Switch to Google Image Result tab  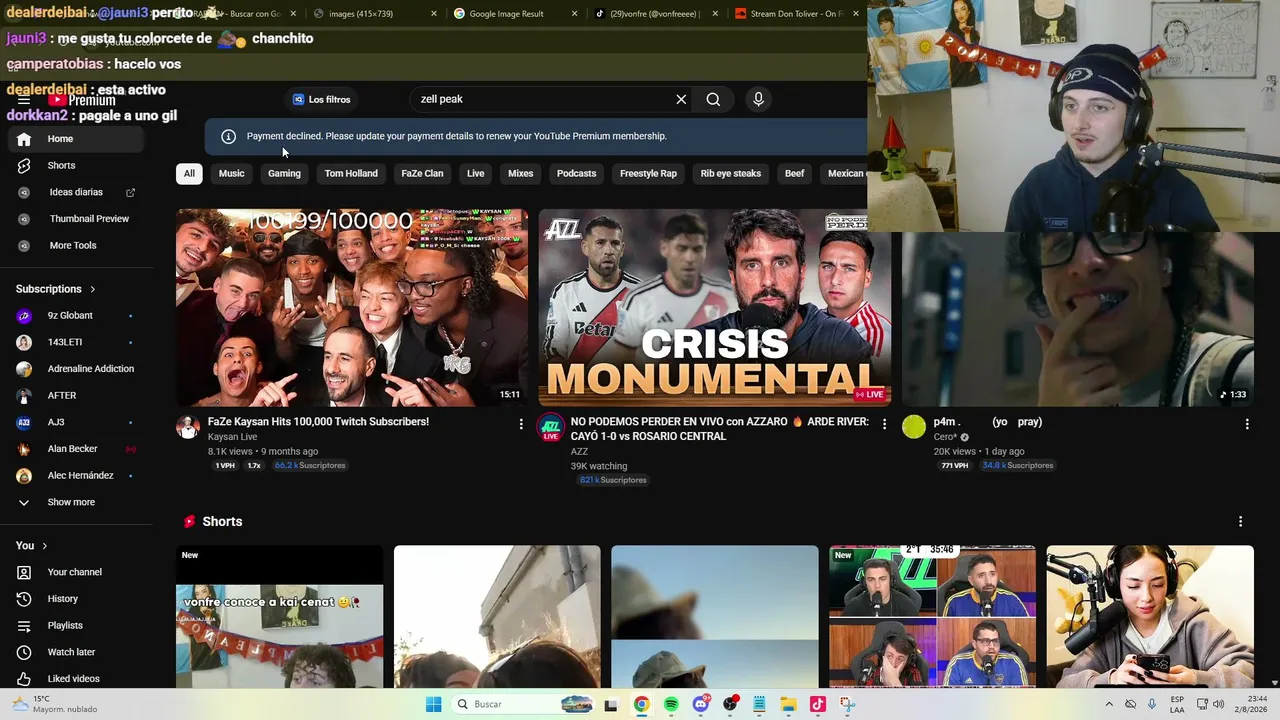tap(515, 14)
